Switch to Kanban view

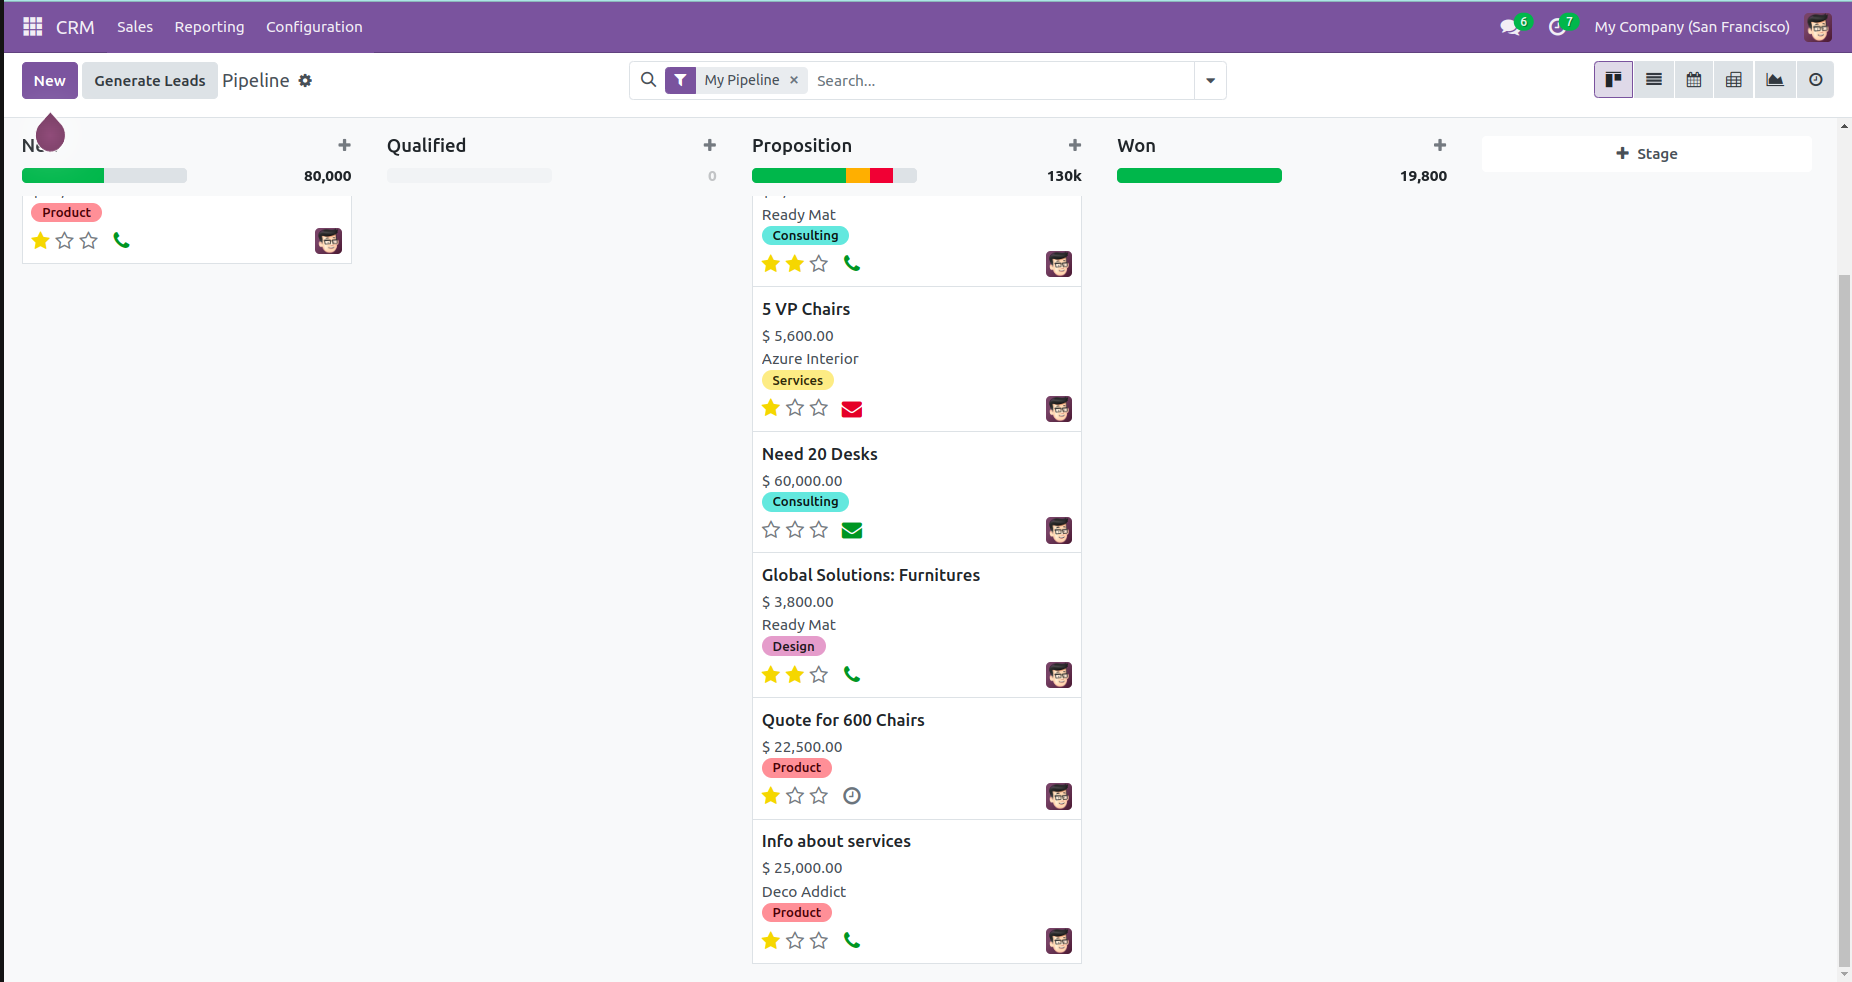point(1613,80)
